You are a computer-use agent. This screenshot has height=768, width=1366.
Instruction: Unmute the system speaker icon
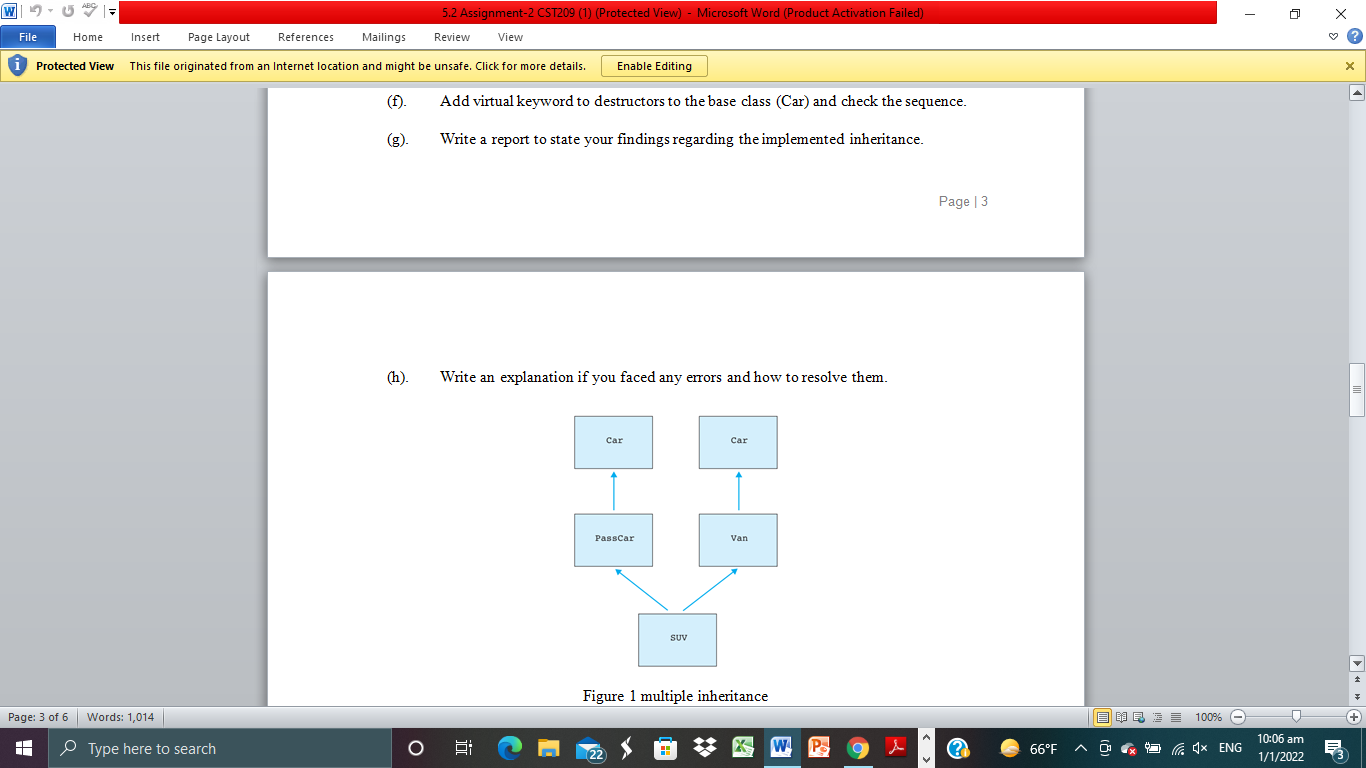tap(1198, 747)
